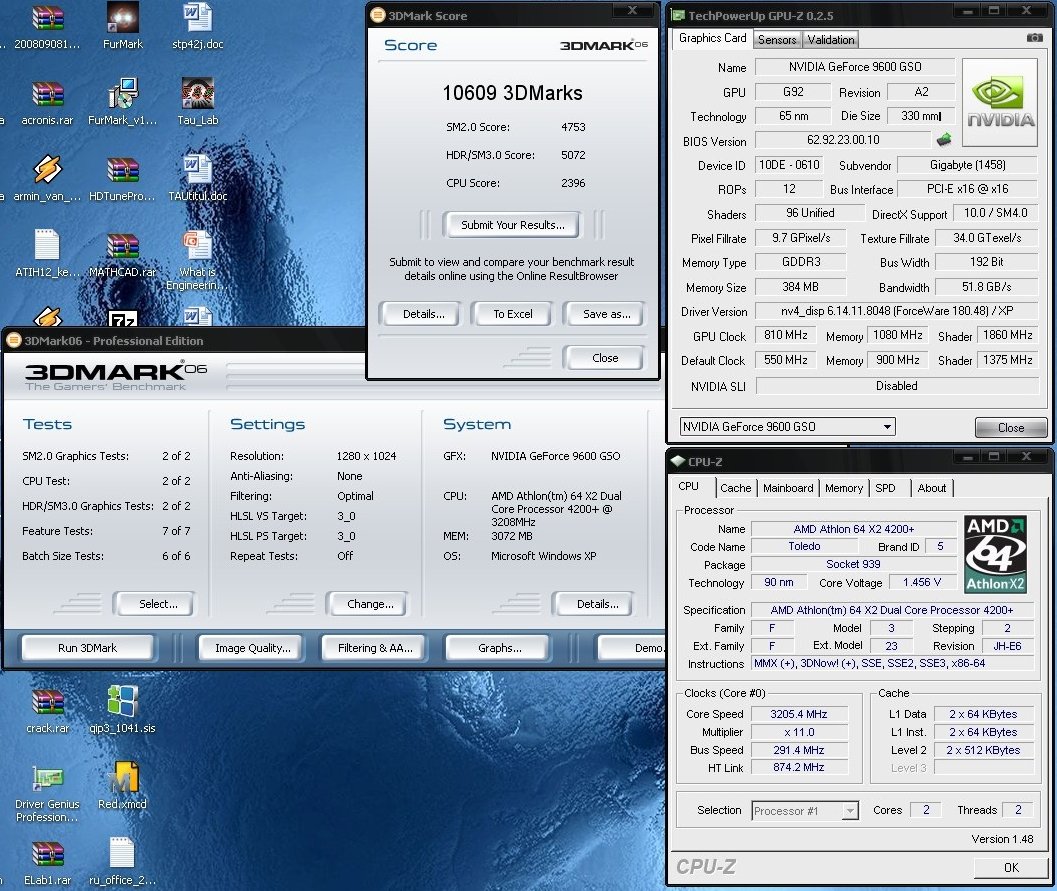
Task: Open the GPU selection dropdown in GPU-Z
Action: click(x=888, y=427)
